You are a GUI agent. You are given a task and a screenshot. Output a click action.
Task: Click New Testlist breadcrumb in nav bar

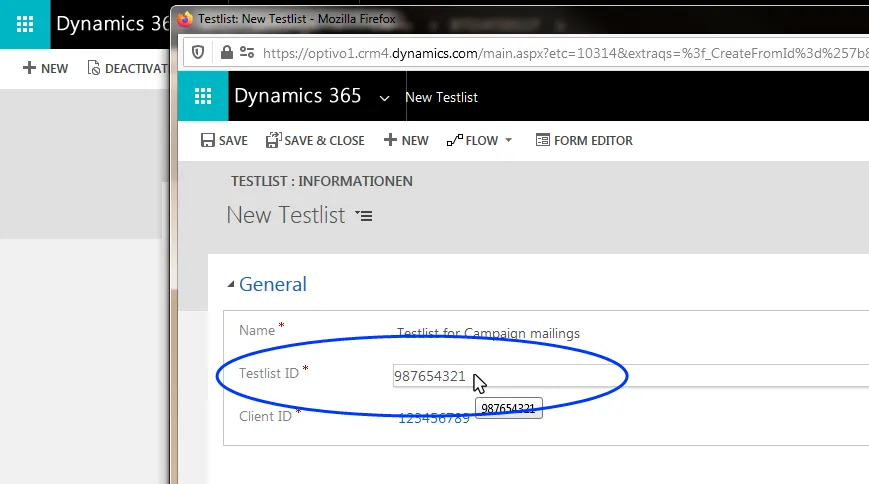pyautogui.click(x=441, y=98)
